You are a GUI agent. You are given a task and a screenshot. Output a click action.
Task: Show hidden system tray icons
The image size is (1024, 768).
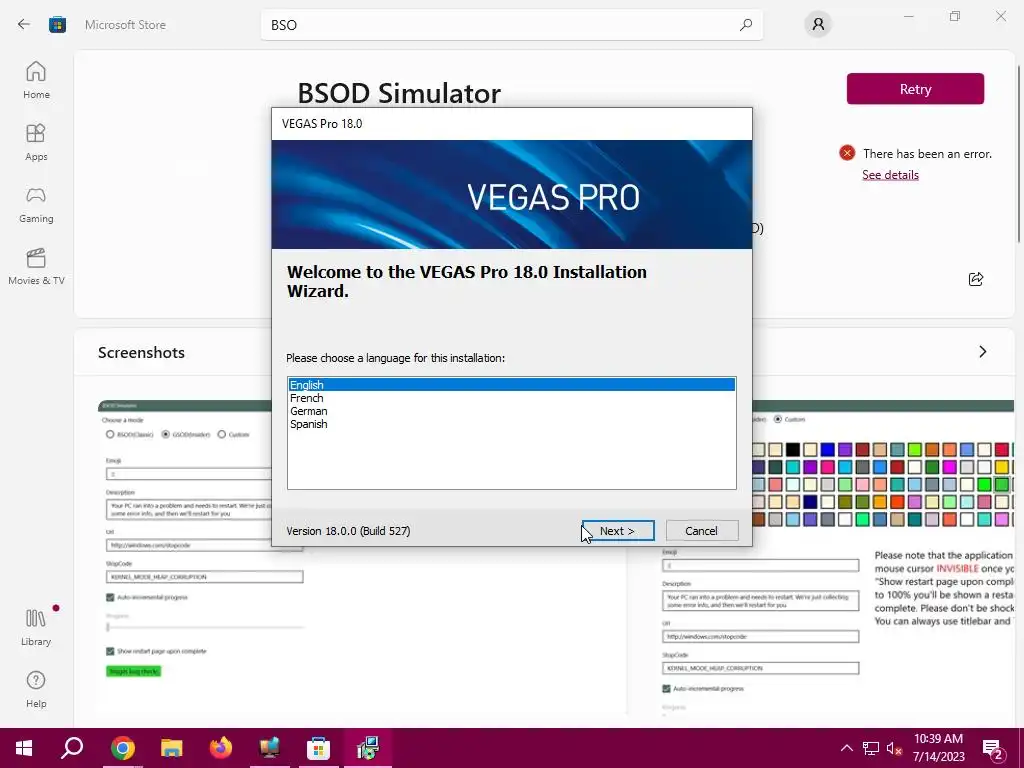(x=846, y=748)
